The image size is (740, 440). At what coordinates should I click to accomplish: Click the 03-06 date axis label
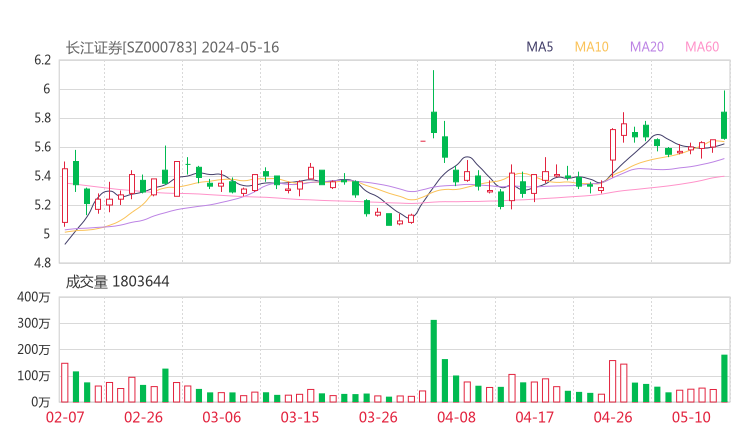pyautogui.click(x=221, y=417)
